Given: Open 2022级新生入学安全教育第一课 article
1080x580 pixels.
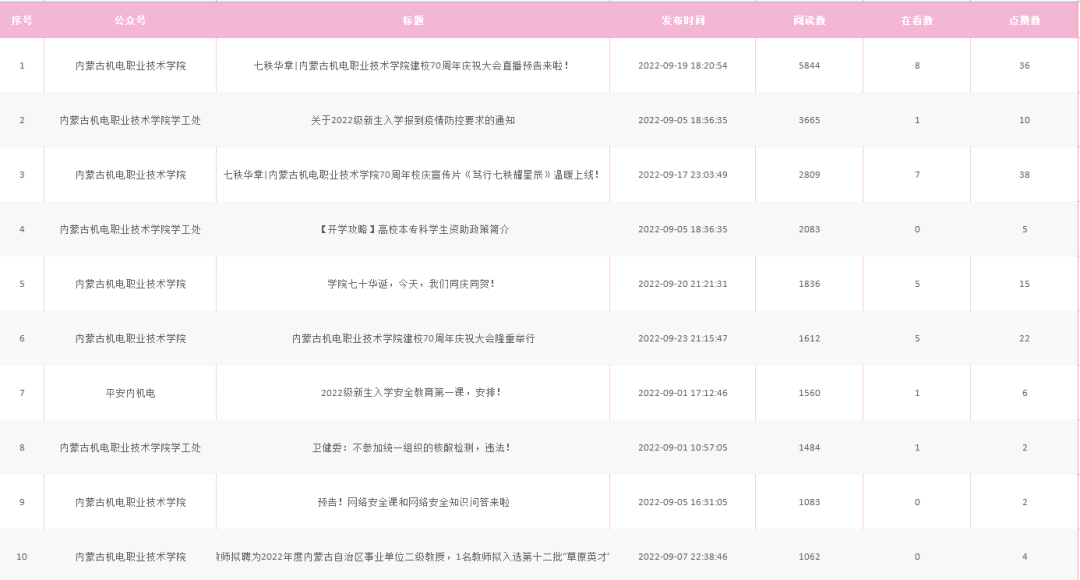Looking at the screenshot, I should tap(412, 393).
